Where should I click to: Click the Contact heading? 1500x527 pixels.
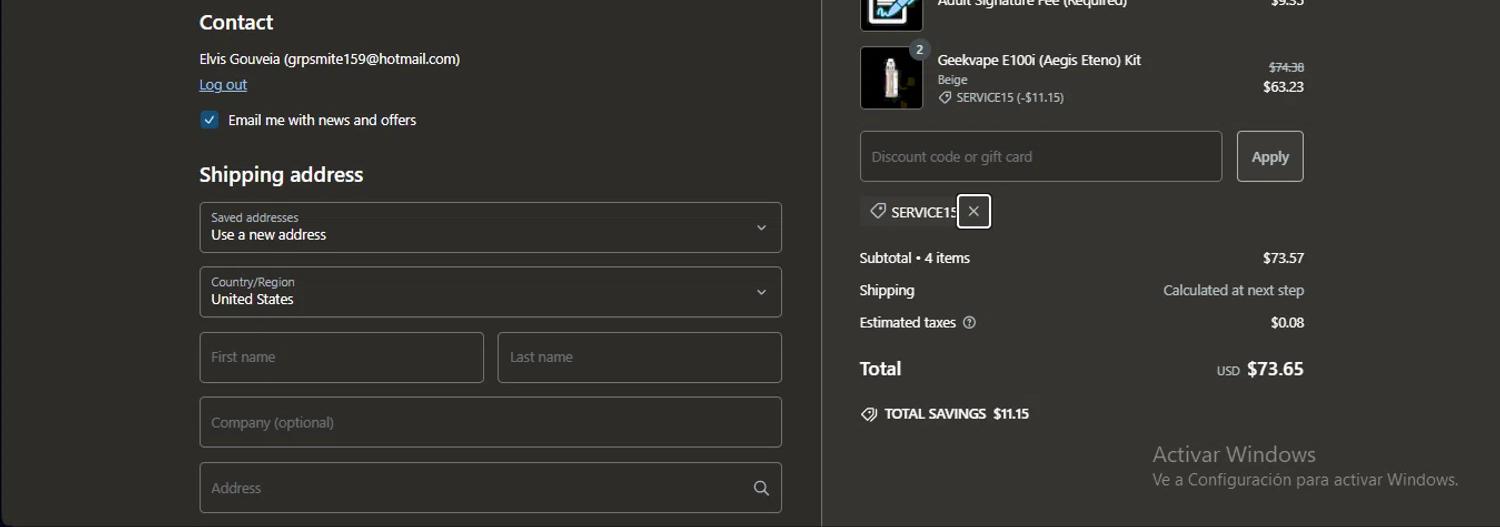(236, 22)
